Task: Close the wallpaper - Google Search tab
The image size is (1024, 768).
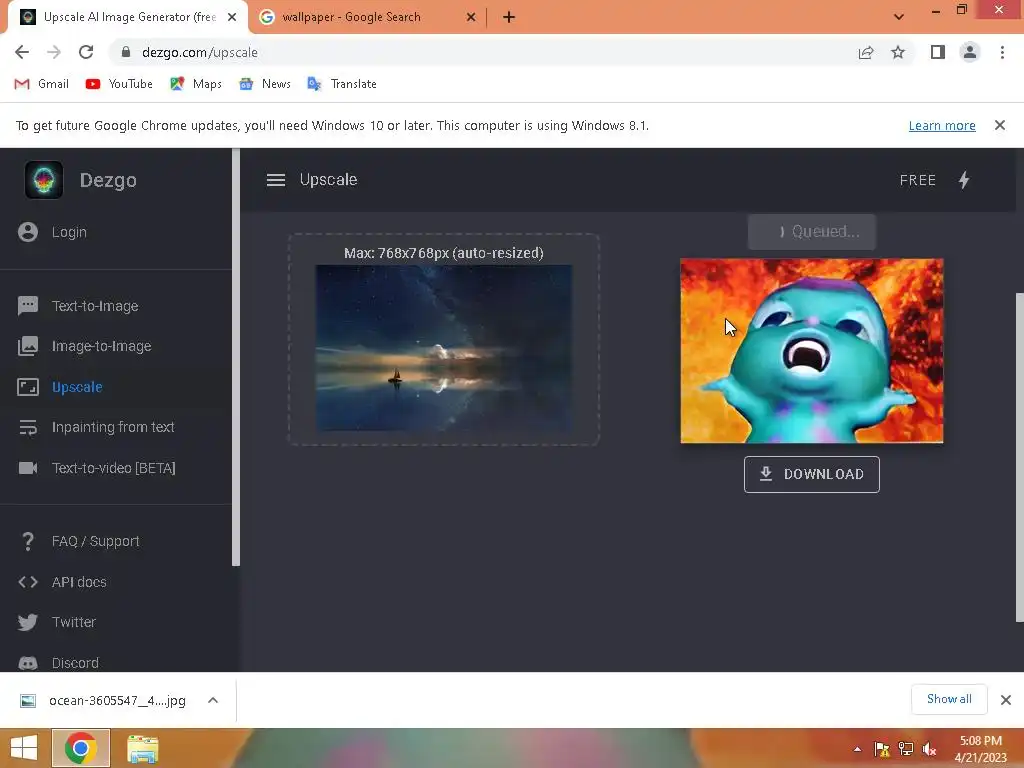Action: pyautogui.click(x=471, y=17)
